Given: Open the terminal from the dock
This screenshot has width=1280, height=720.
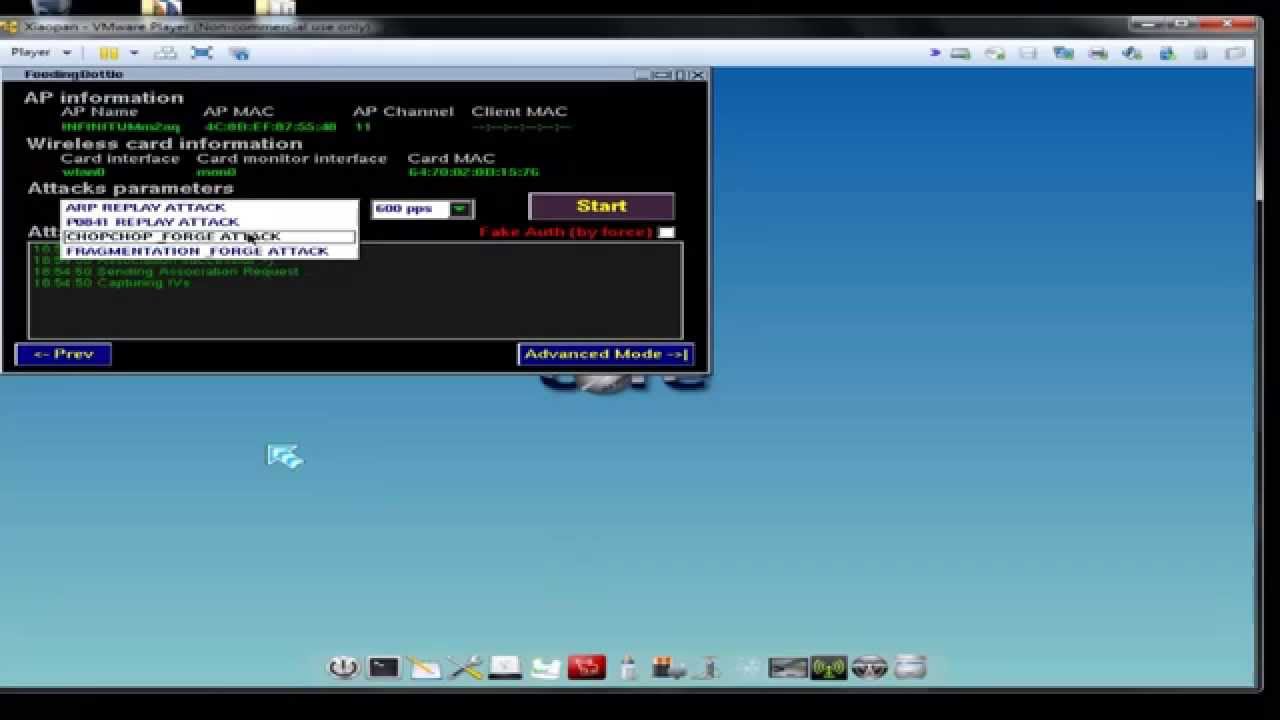Looking at the screenshot, I should pos(384,667).
